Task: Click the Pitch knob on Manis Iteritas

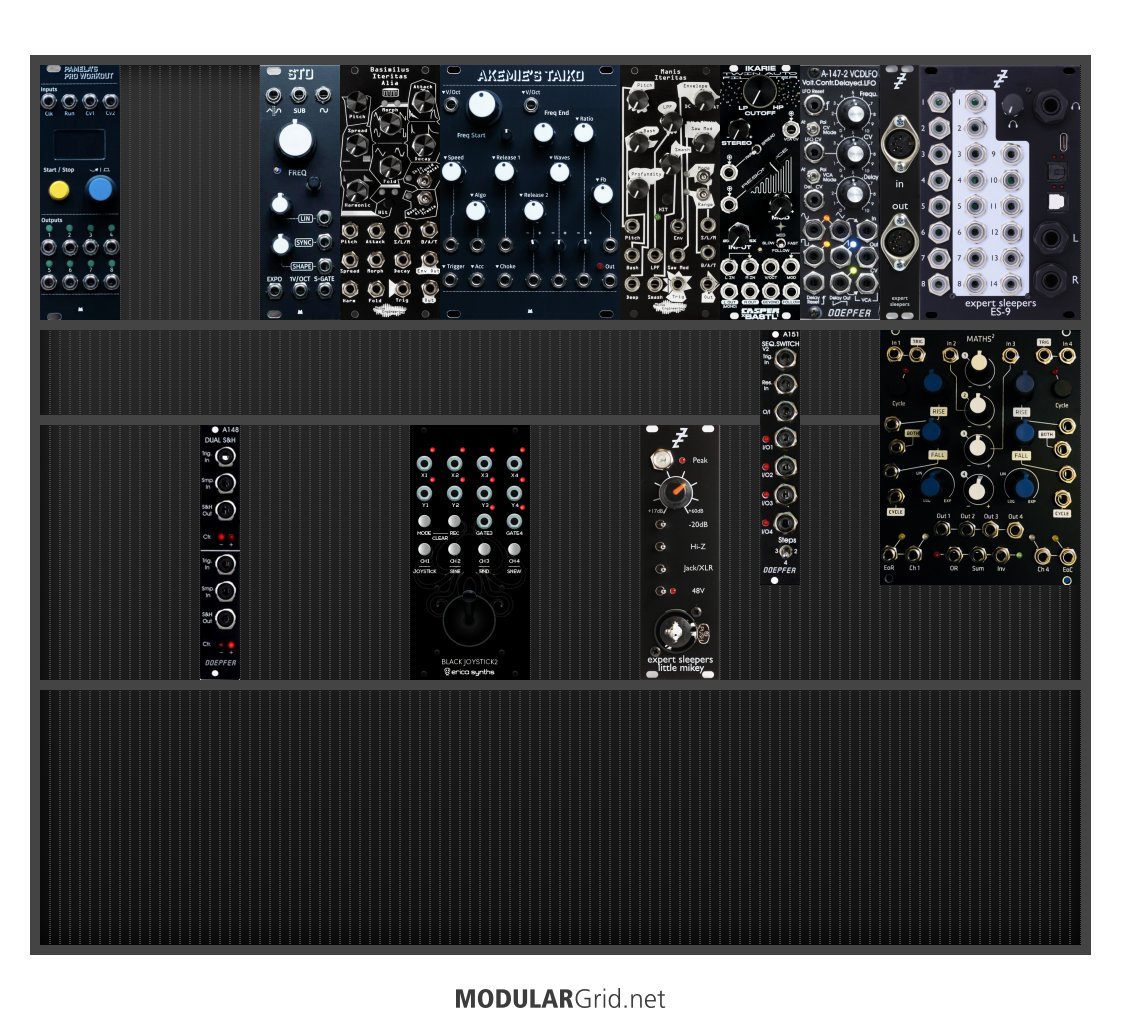Action: click(x=638, y=99)
